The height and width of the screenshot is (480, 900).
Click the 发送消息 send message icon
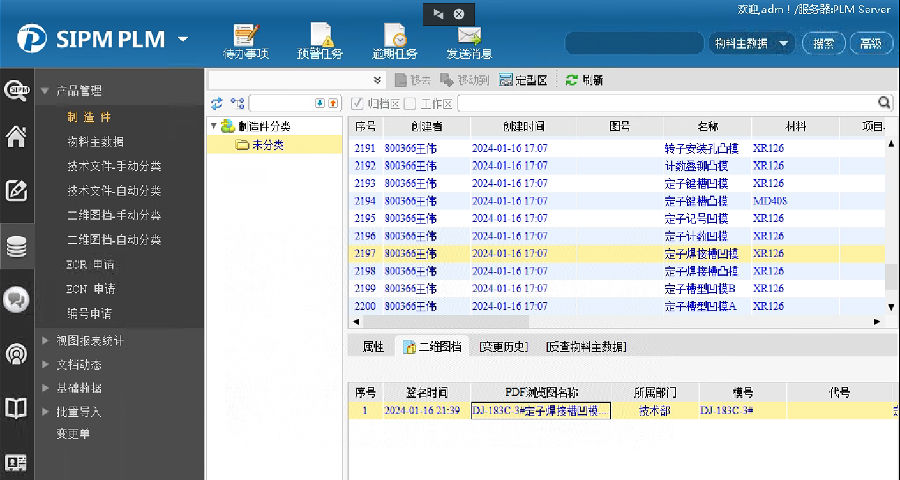[x=469, y=36]
